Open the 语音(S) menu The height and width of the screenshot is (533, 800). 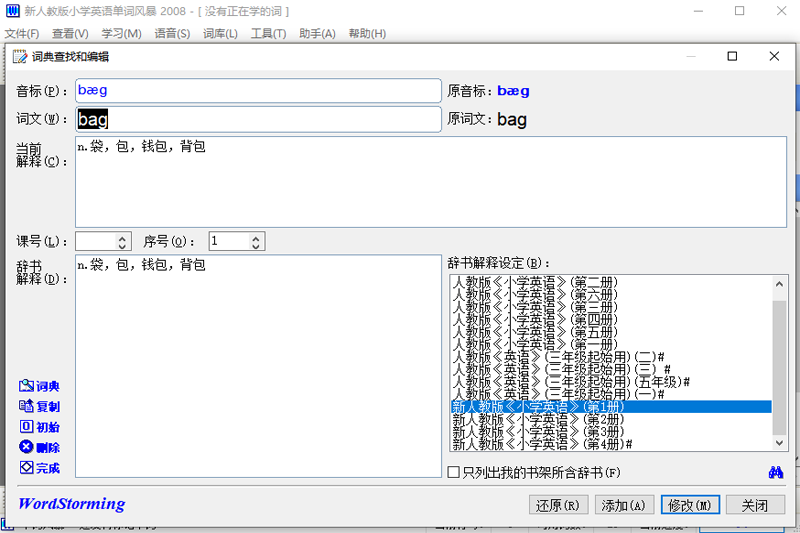(x=172, y=34)
